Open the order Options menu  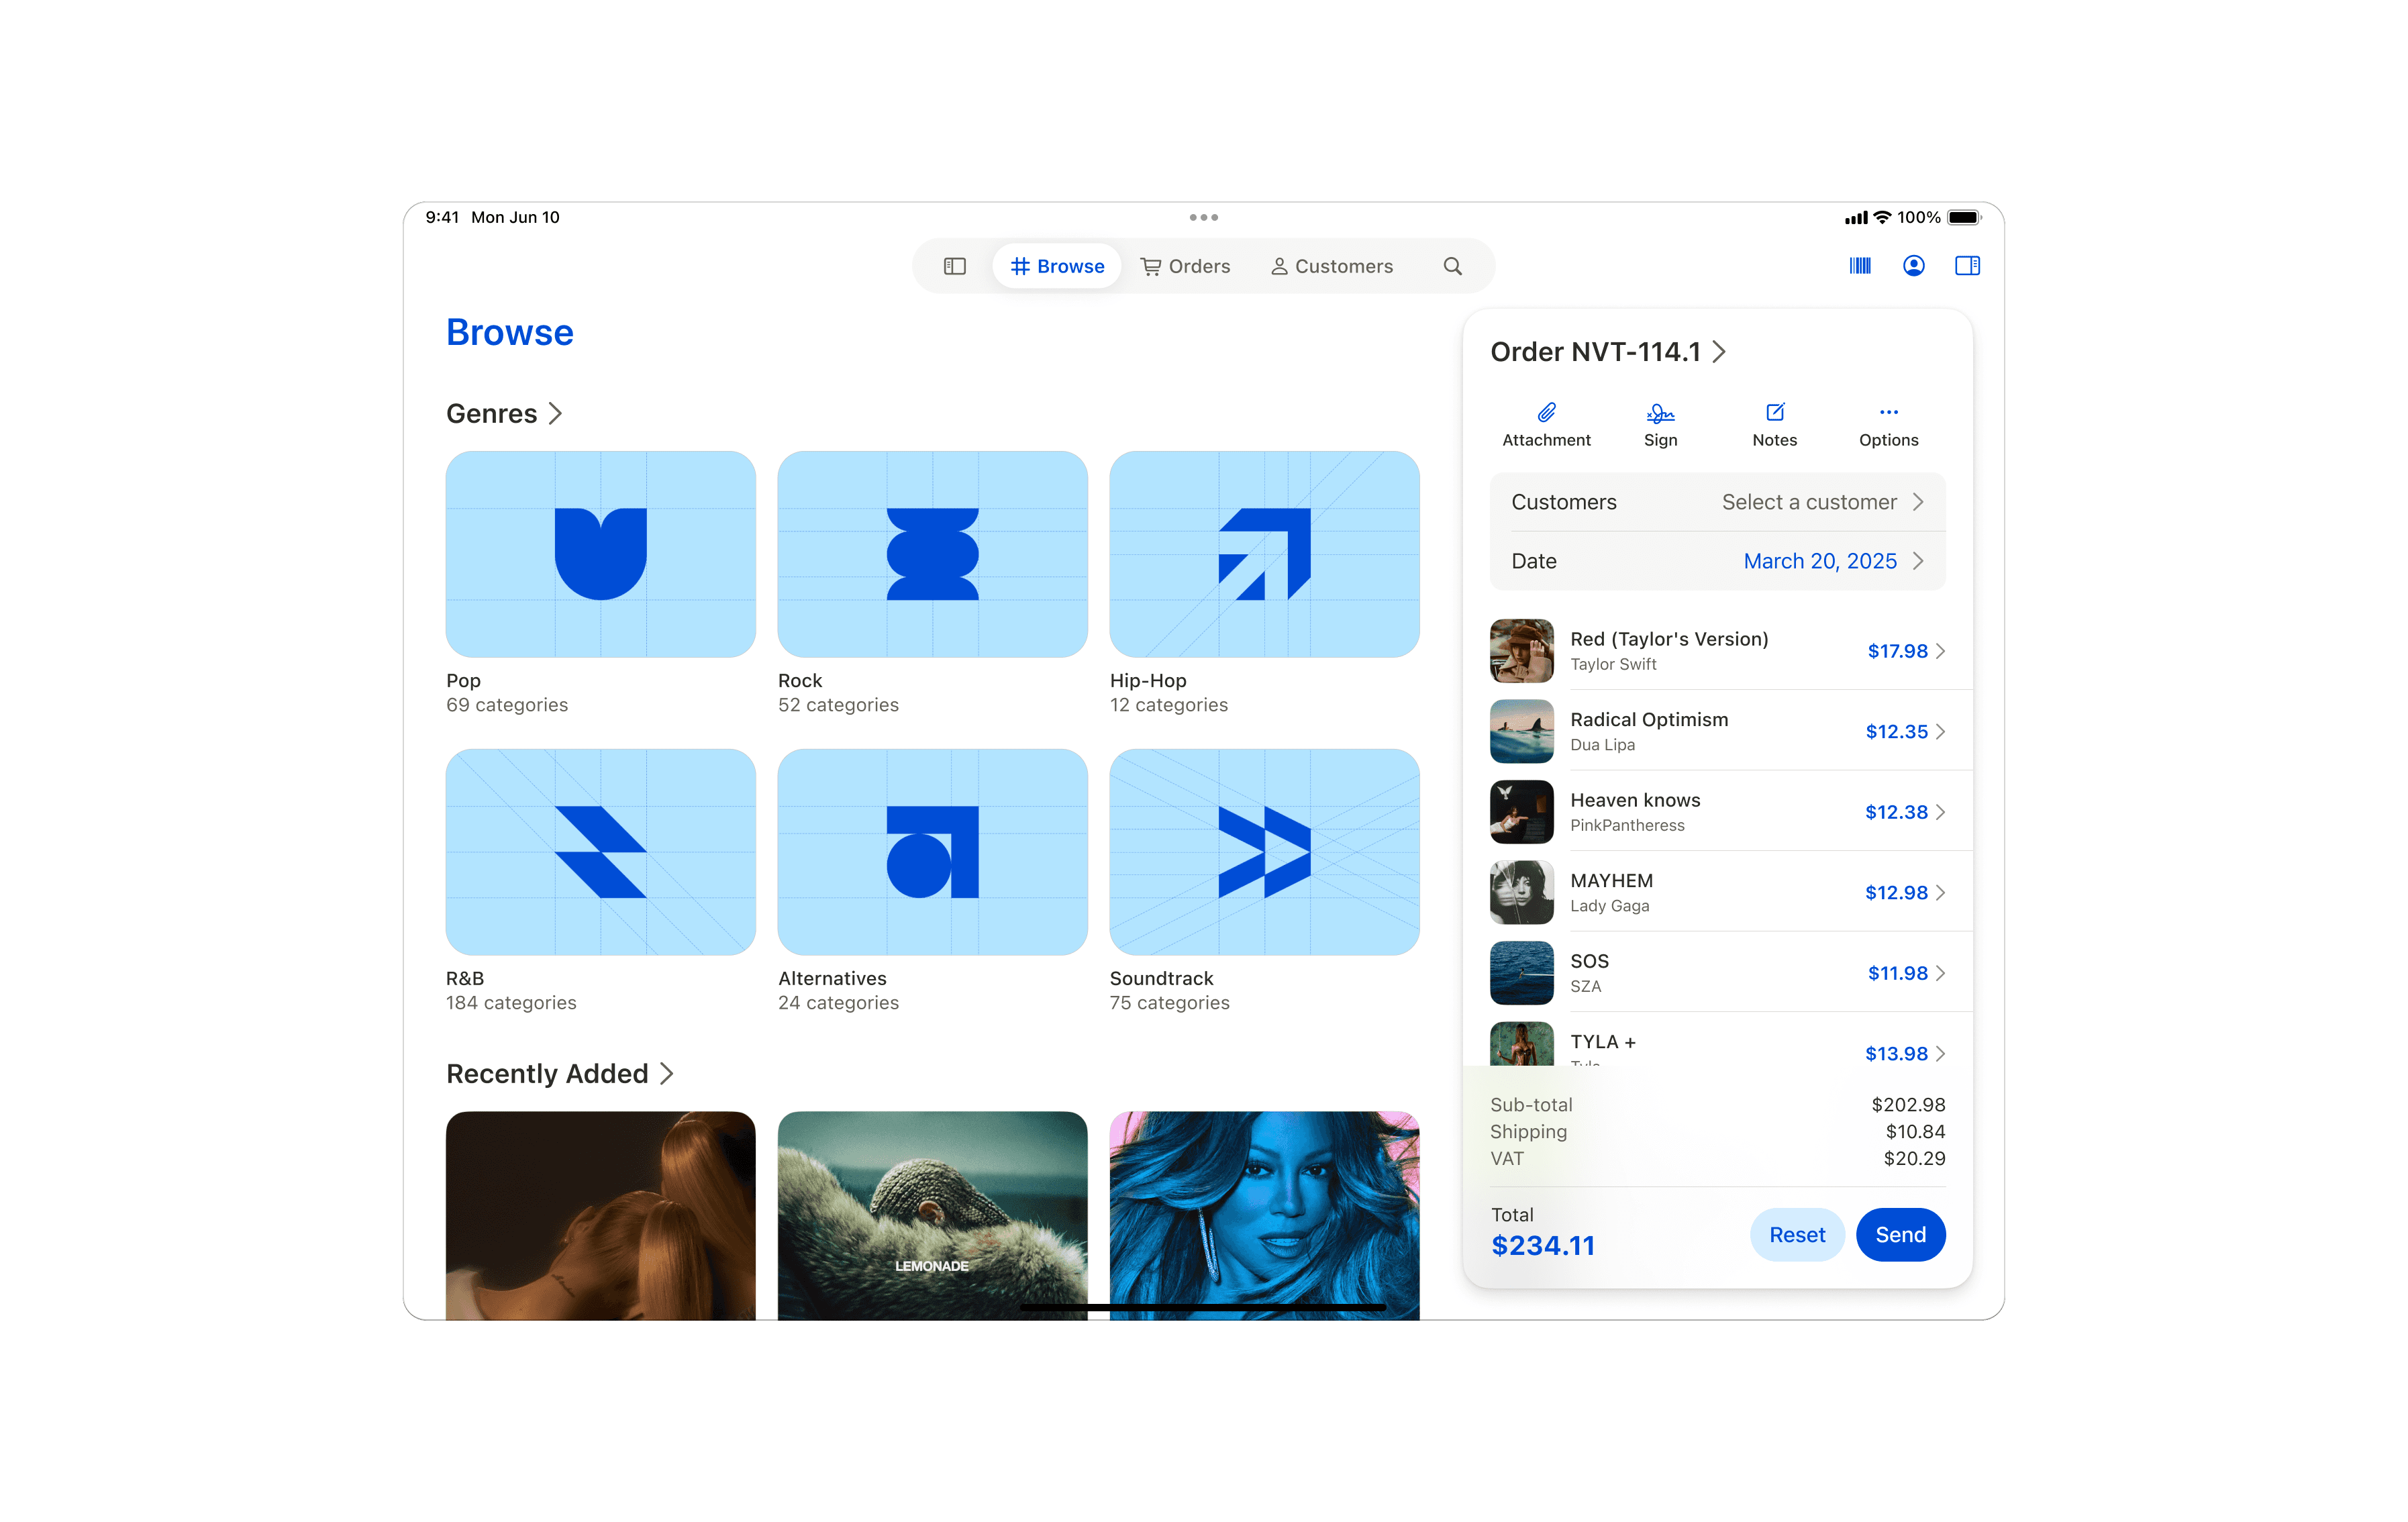[1888, 425]
